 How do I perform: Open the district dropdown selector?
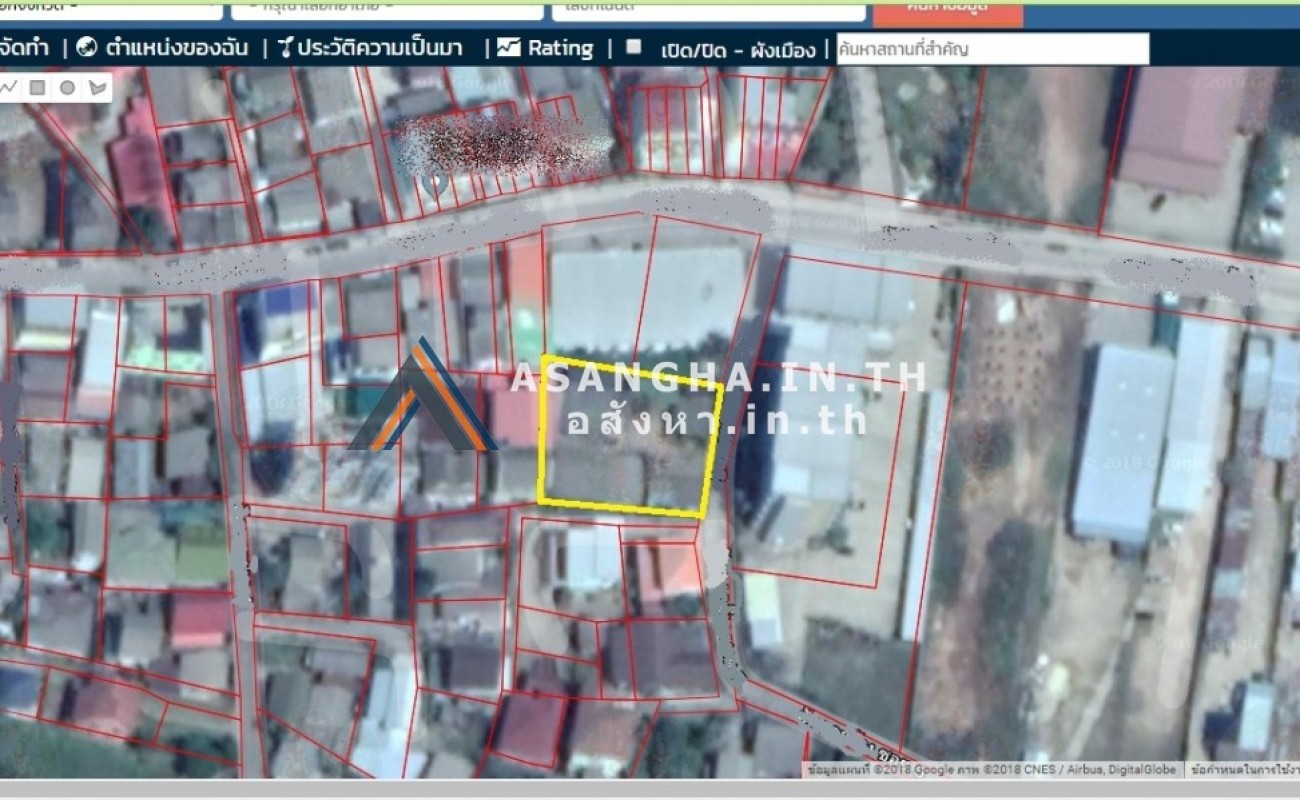386,9
